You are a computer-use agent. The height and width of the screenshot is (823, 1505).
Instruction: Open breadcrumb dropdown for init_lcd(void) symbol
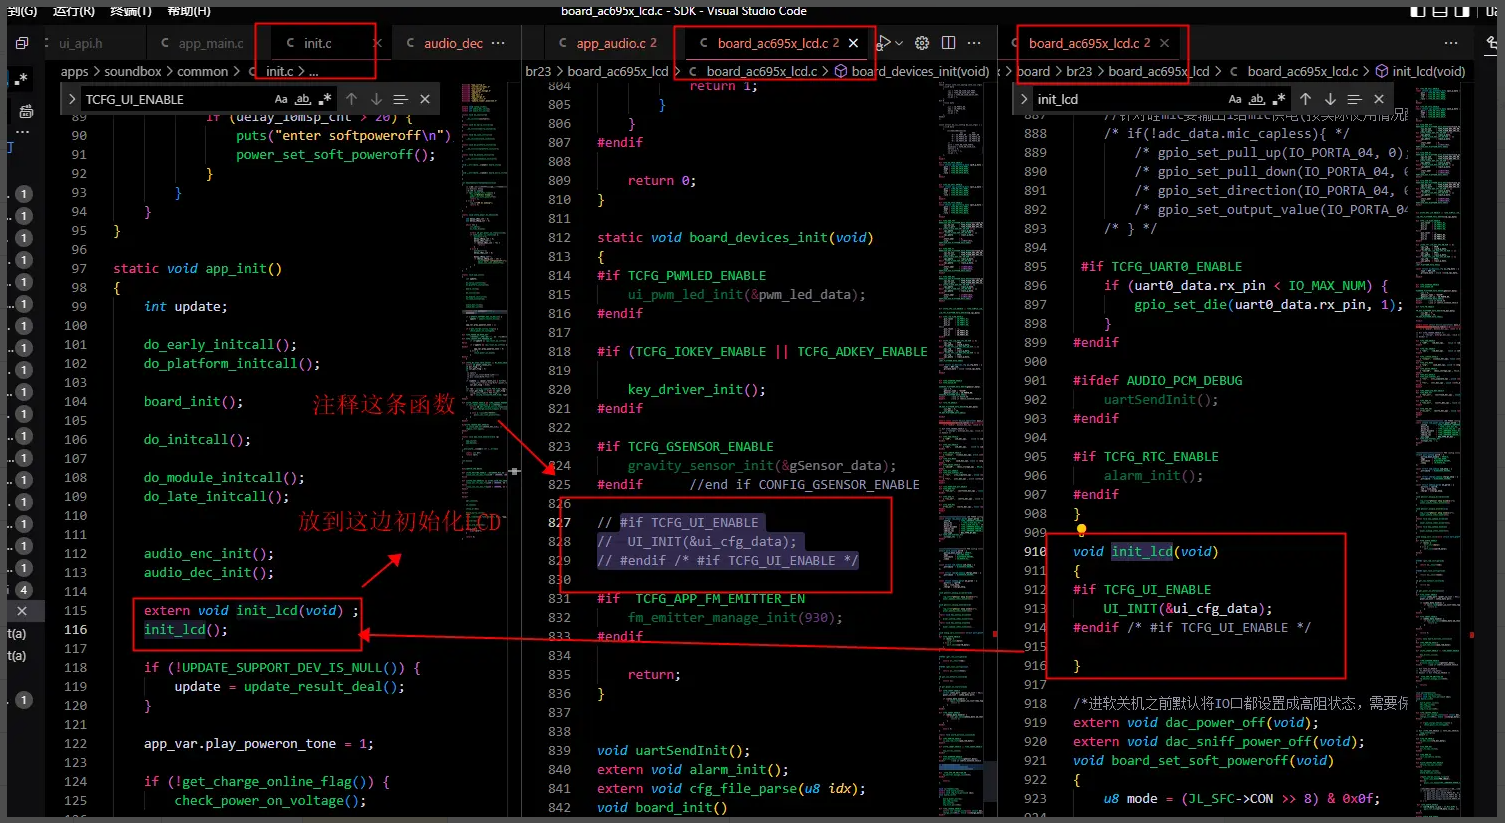[1420, 71]
